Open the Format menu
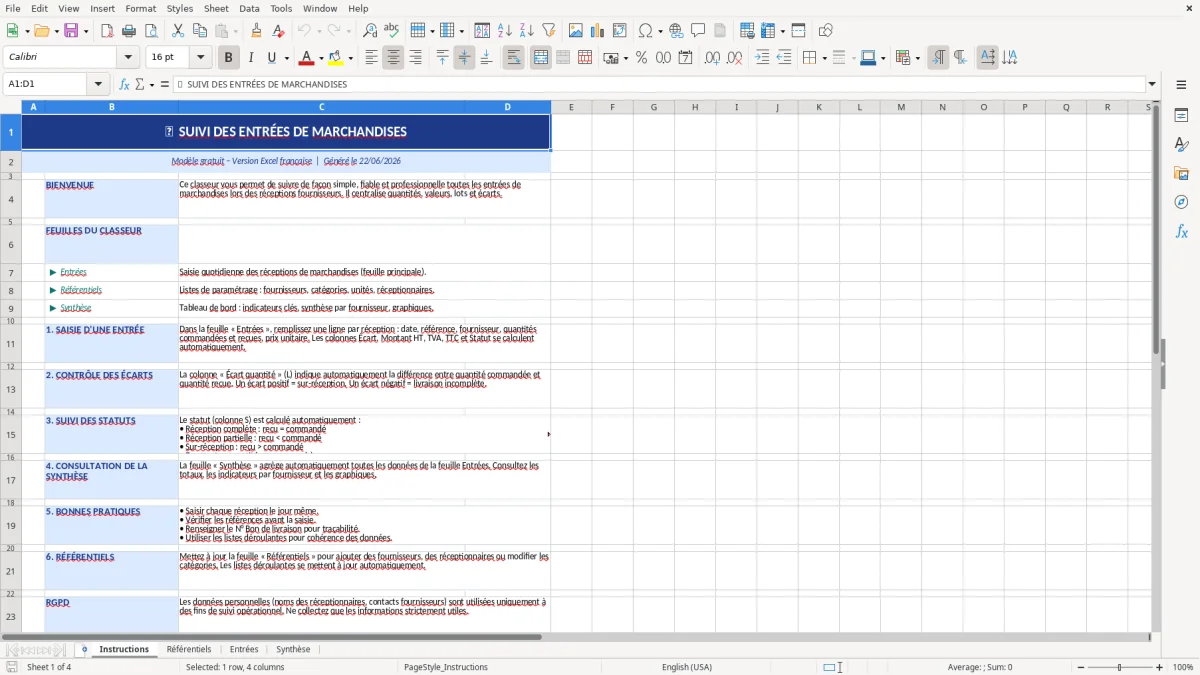 141,8
